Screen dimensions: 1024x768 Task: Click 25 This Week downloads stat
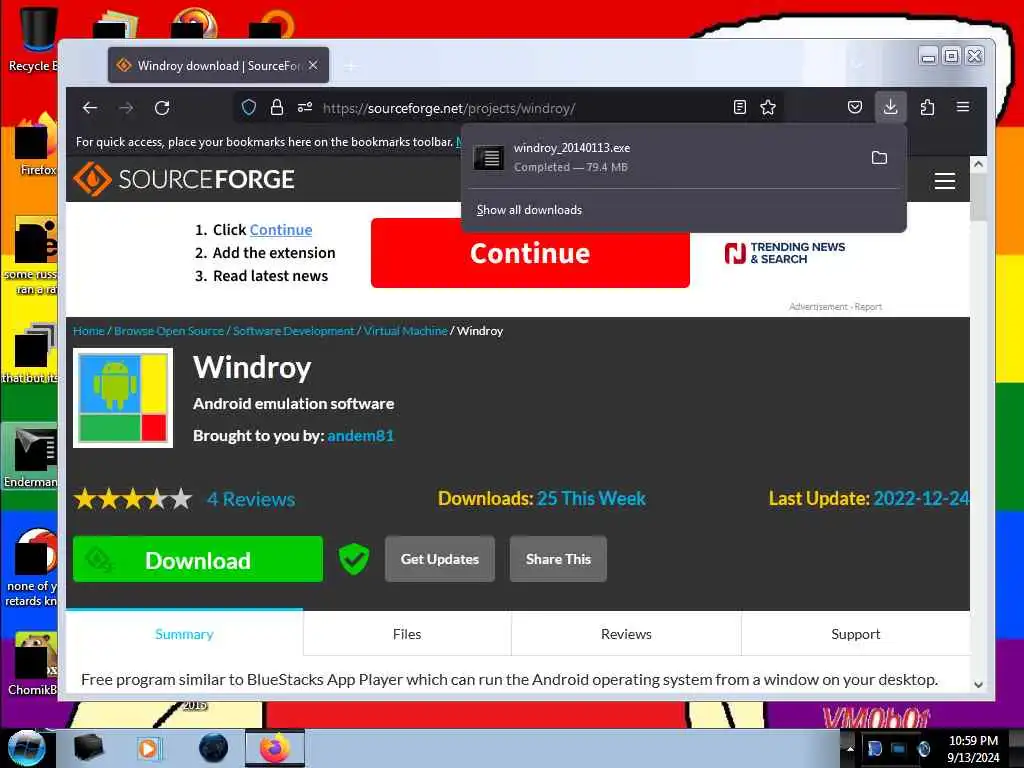[x=591, y=498]
